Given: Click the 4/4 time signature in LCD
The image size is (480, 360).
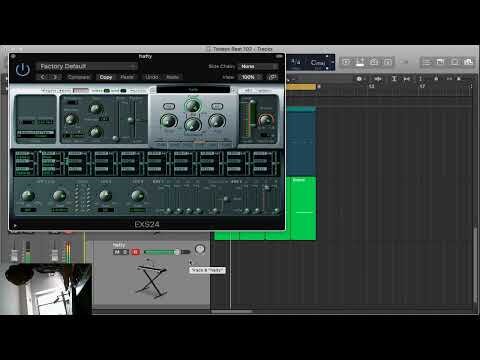Looking at the screenshot, I should [x=295, y=61].
